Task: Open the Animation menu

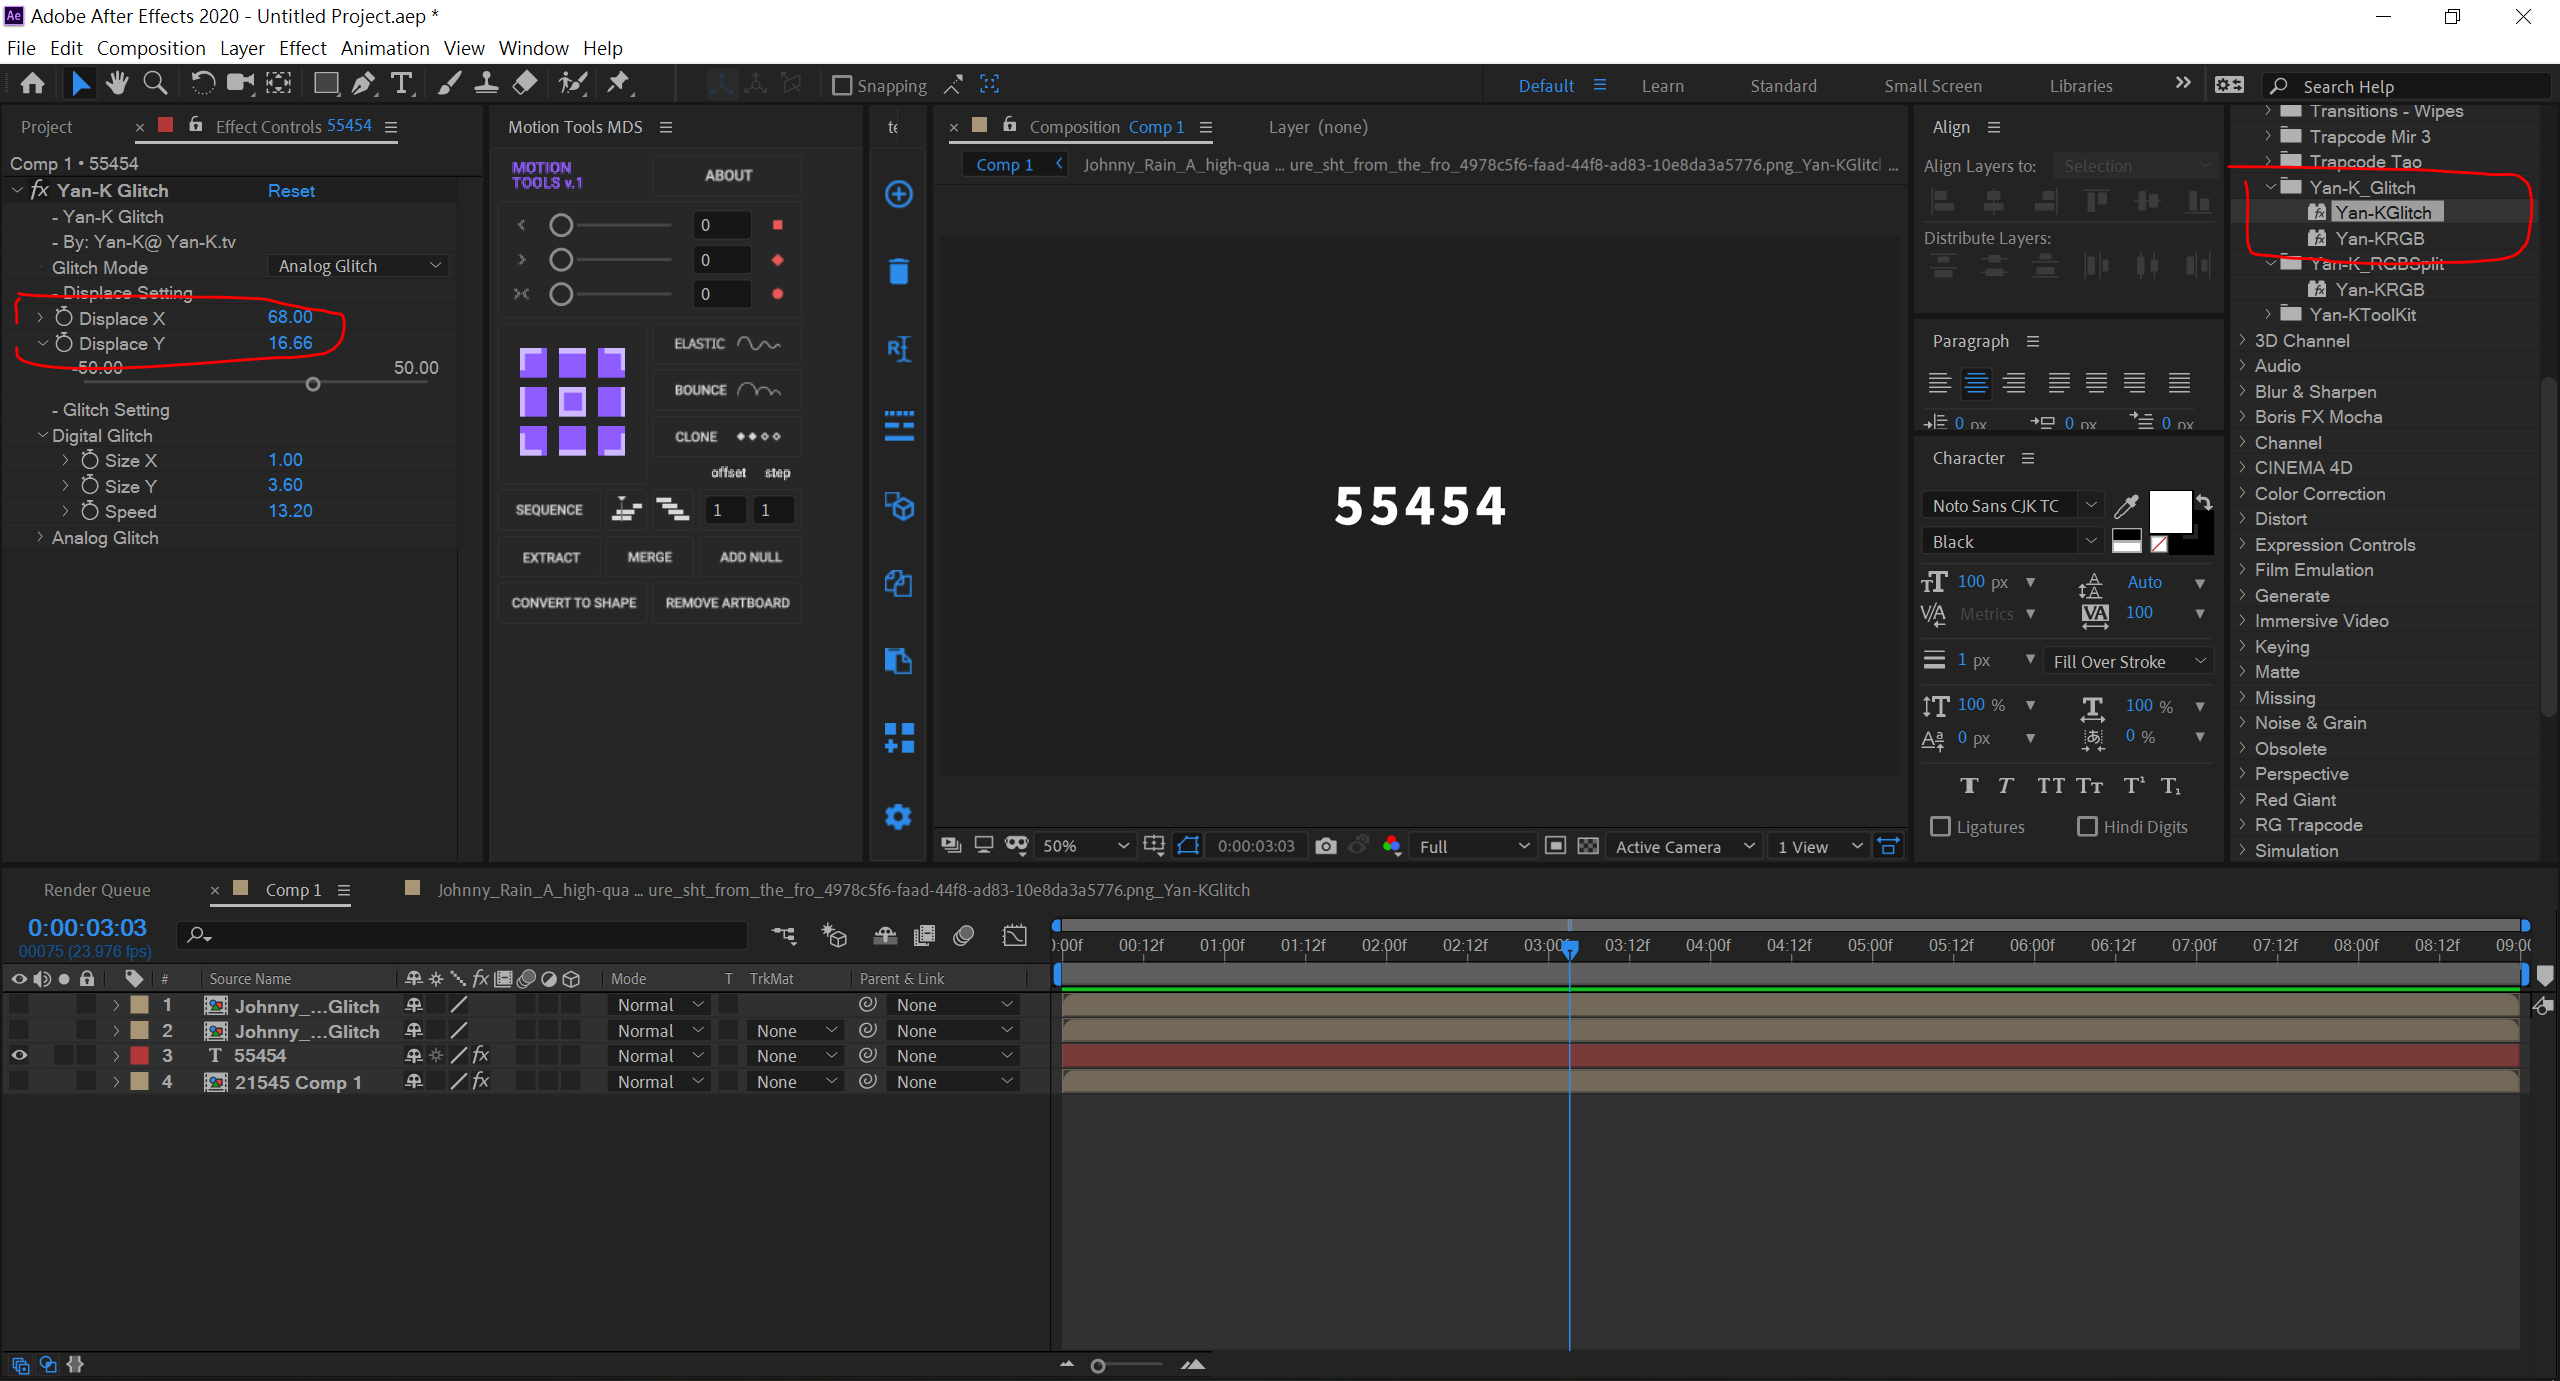Action: (385, 48)
